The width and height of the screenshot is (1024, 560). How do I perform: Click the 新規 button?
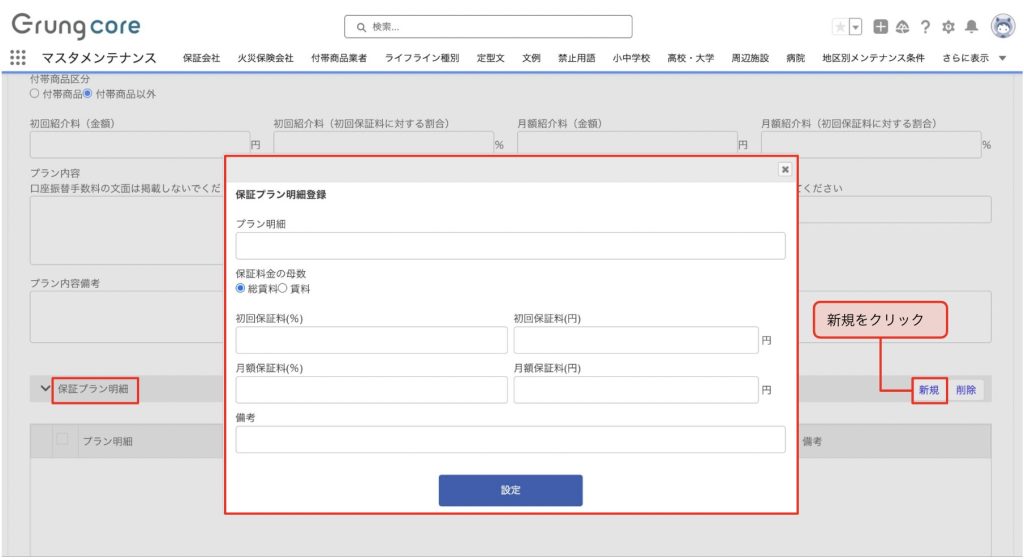[929, 390]
